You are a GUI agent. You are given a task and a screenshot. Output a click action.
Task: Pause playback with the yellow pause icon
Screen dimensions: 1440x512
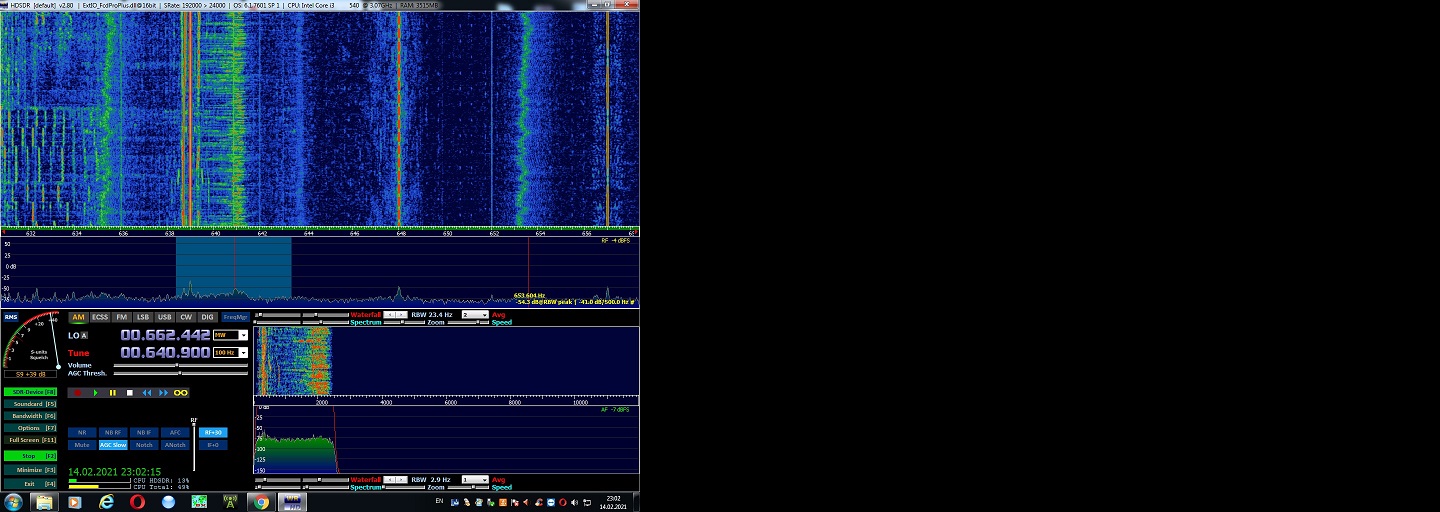coord(112,393)
